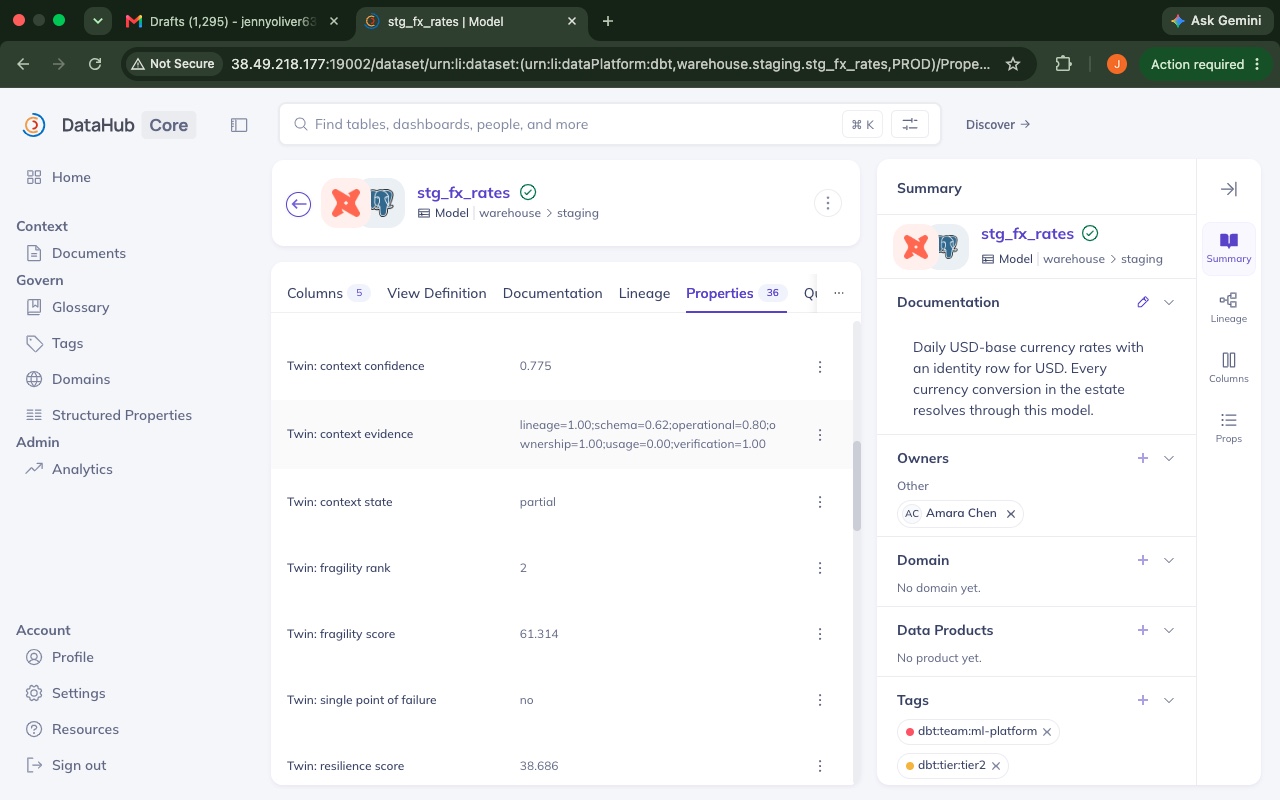Edit documentation with the pencil icon
The image size is (1280, 800).
pos(1143,302)
